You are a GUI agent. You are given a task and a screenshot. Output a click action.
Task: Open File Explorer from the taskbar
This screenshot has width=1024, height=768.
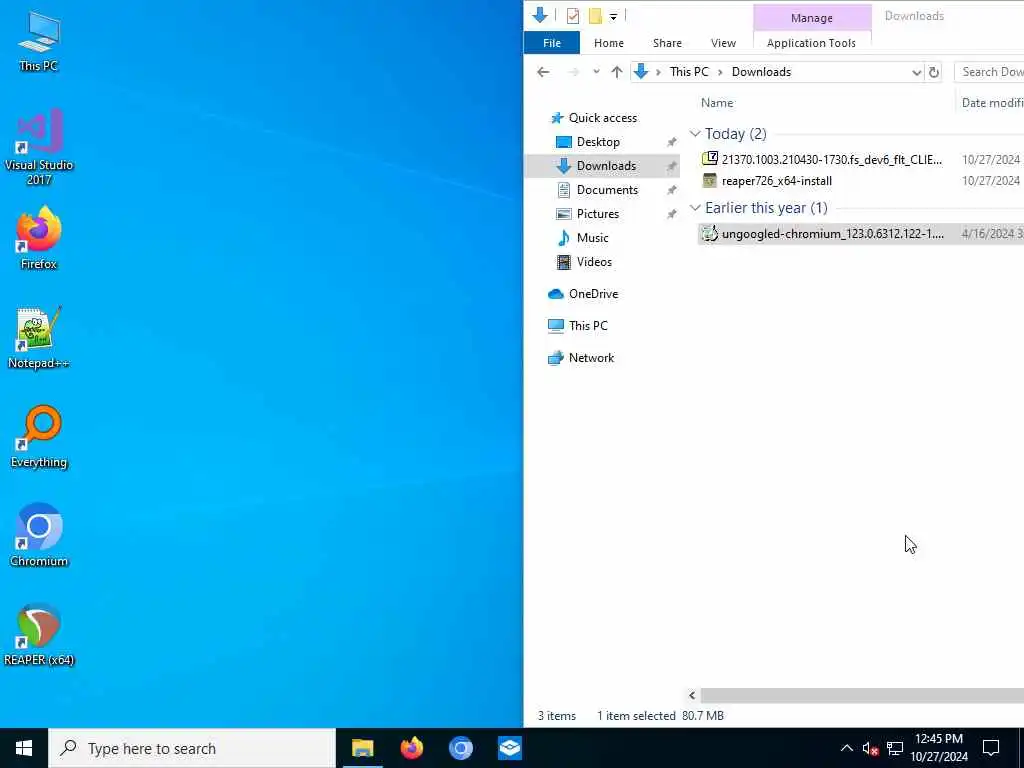pos(362,748)
